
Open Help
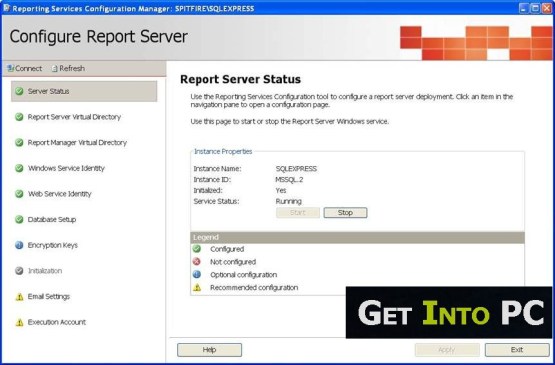tap(209, 350)
